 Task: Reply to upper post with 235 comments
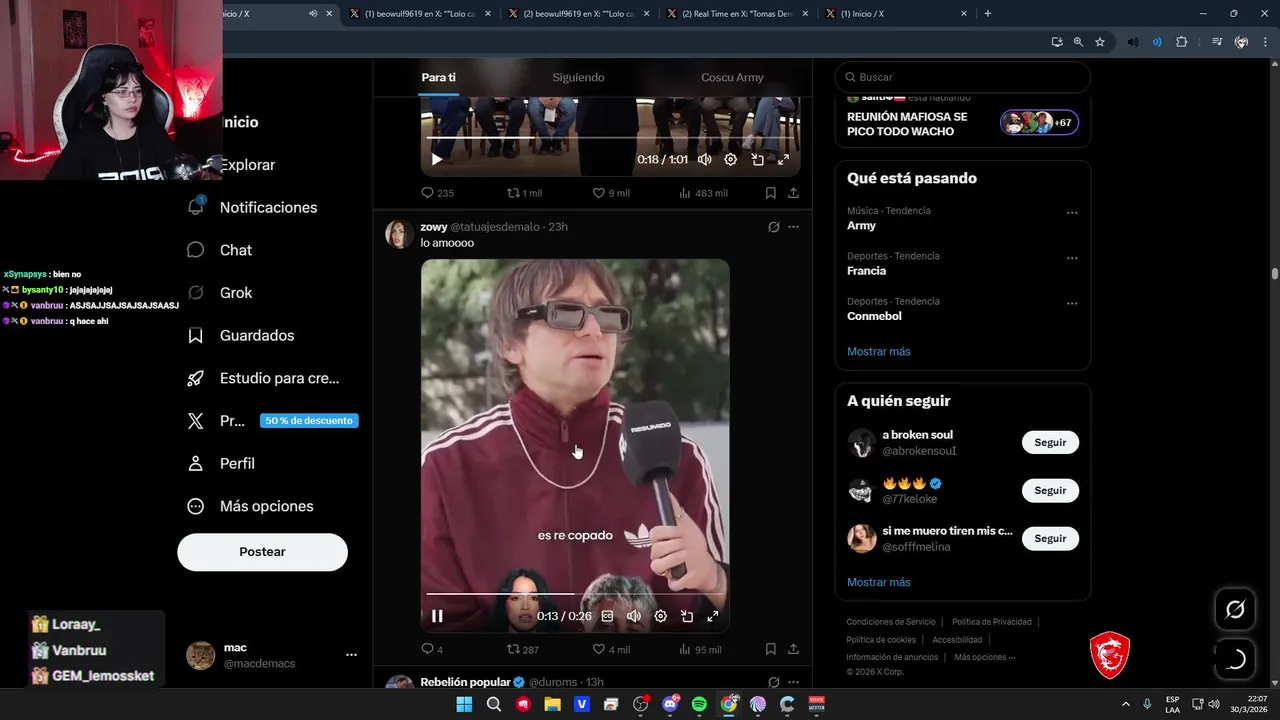click(437, 193)
